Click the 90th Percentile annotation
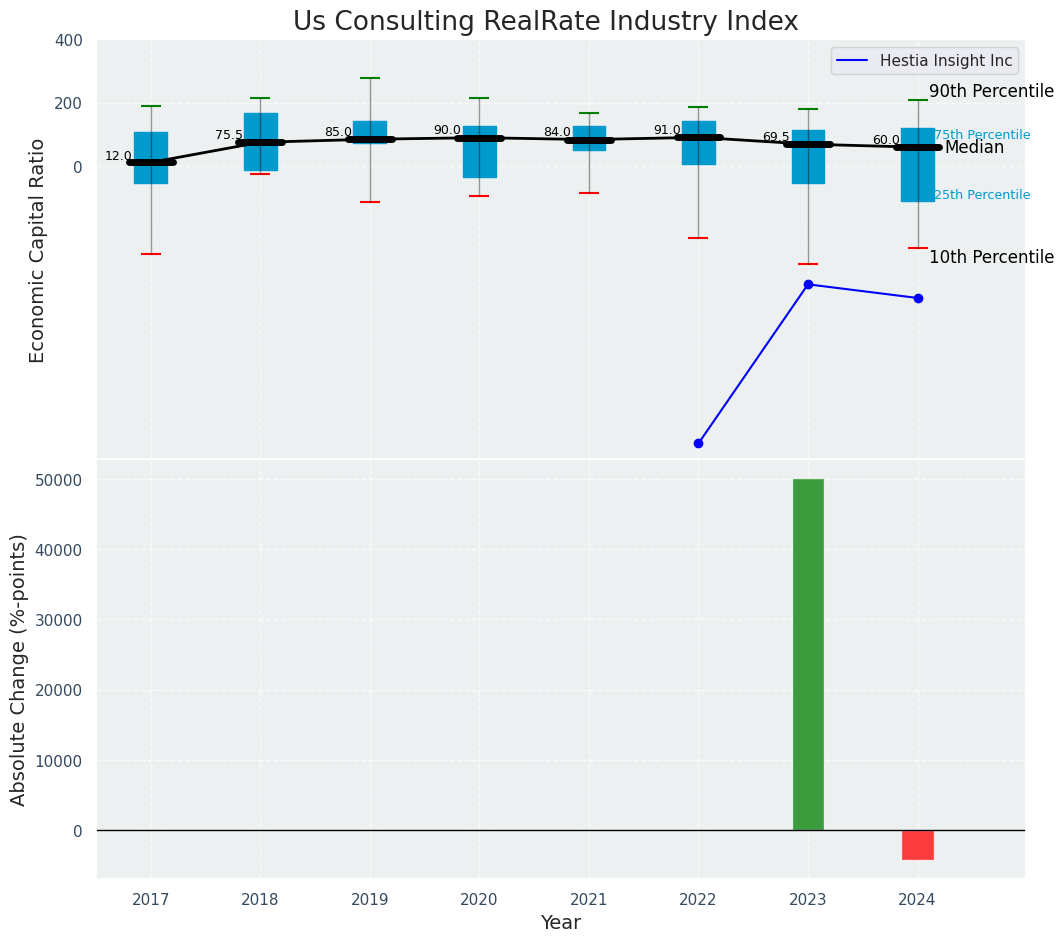This screenshot has width=1064, height=942. click(991, 92)
